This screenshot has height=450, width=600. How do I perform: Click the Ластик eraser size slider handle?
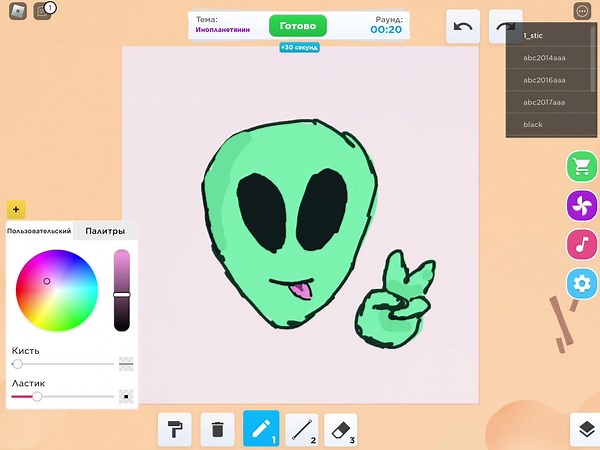coord(37,396)
